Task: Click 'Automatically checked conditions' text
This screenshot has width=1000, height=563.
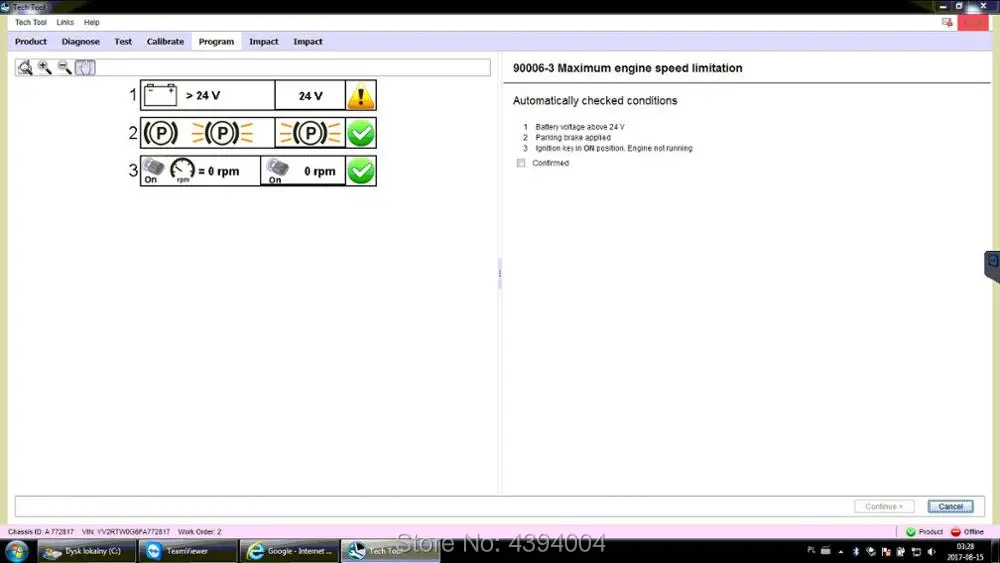Action: (x=595, y=101)
